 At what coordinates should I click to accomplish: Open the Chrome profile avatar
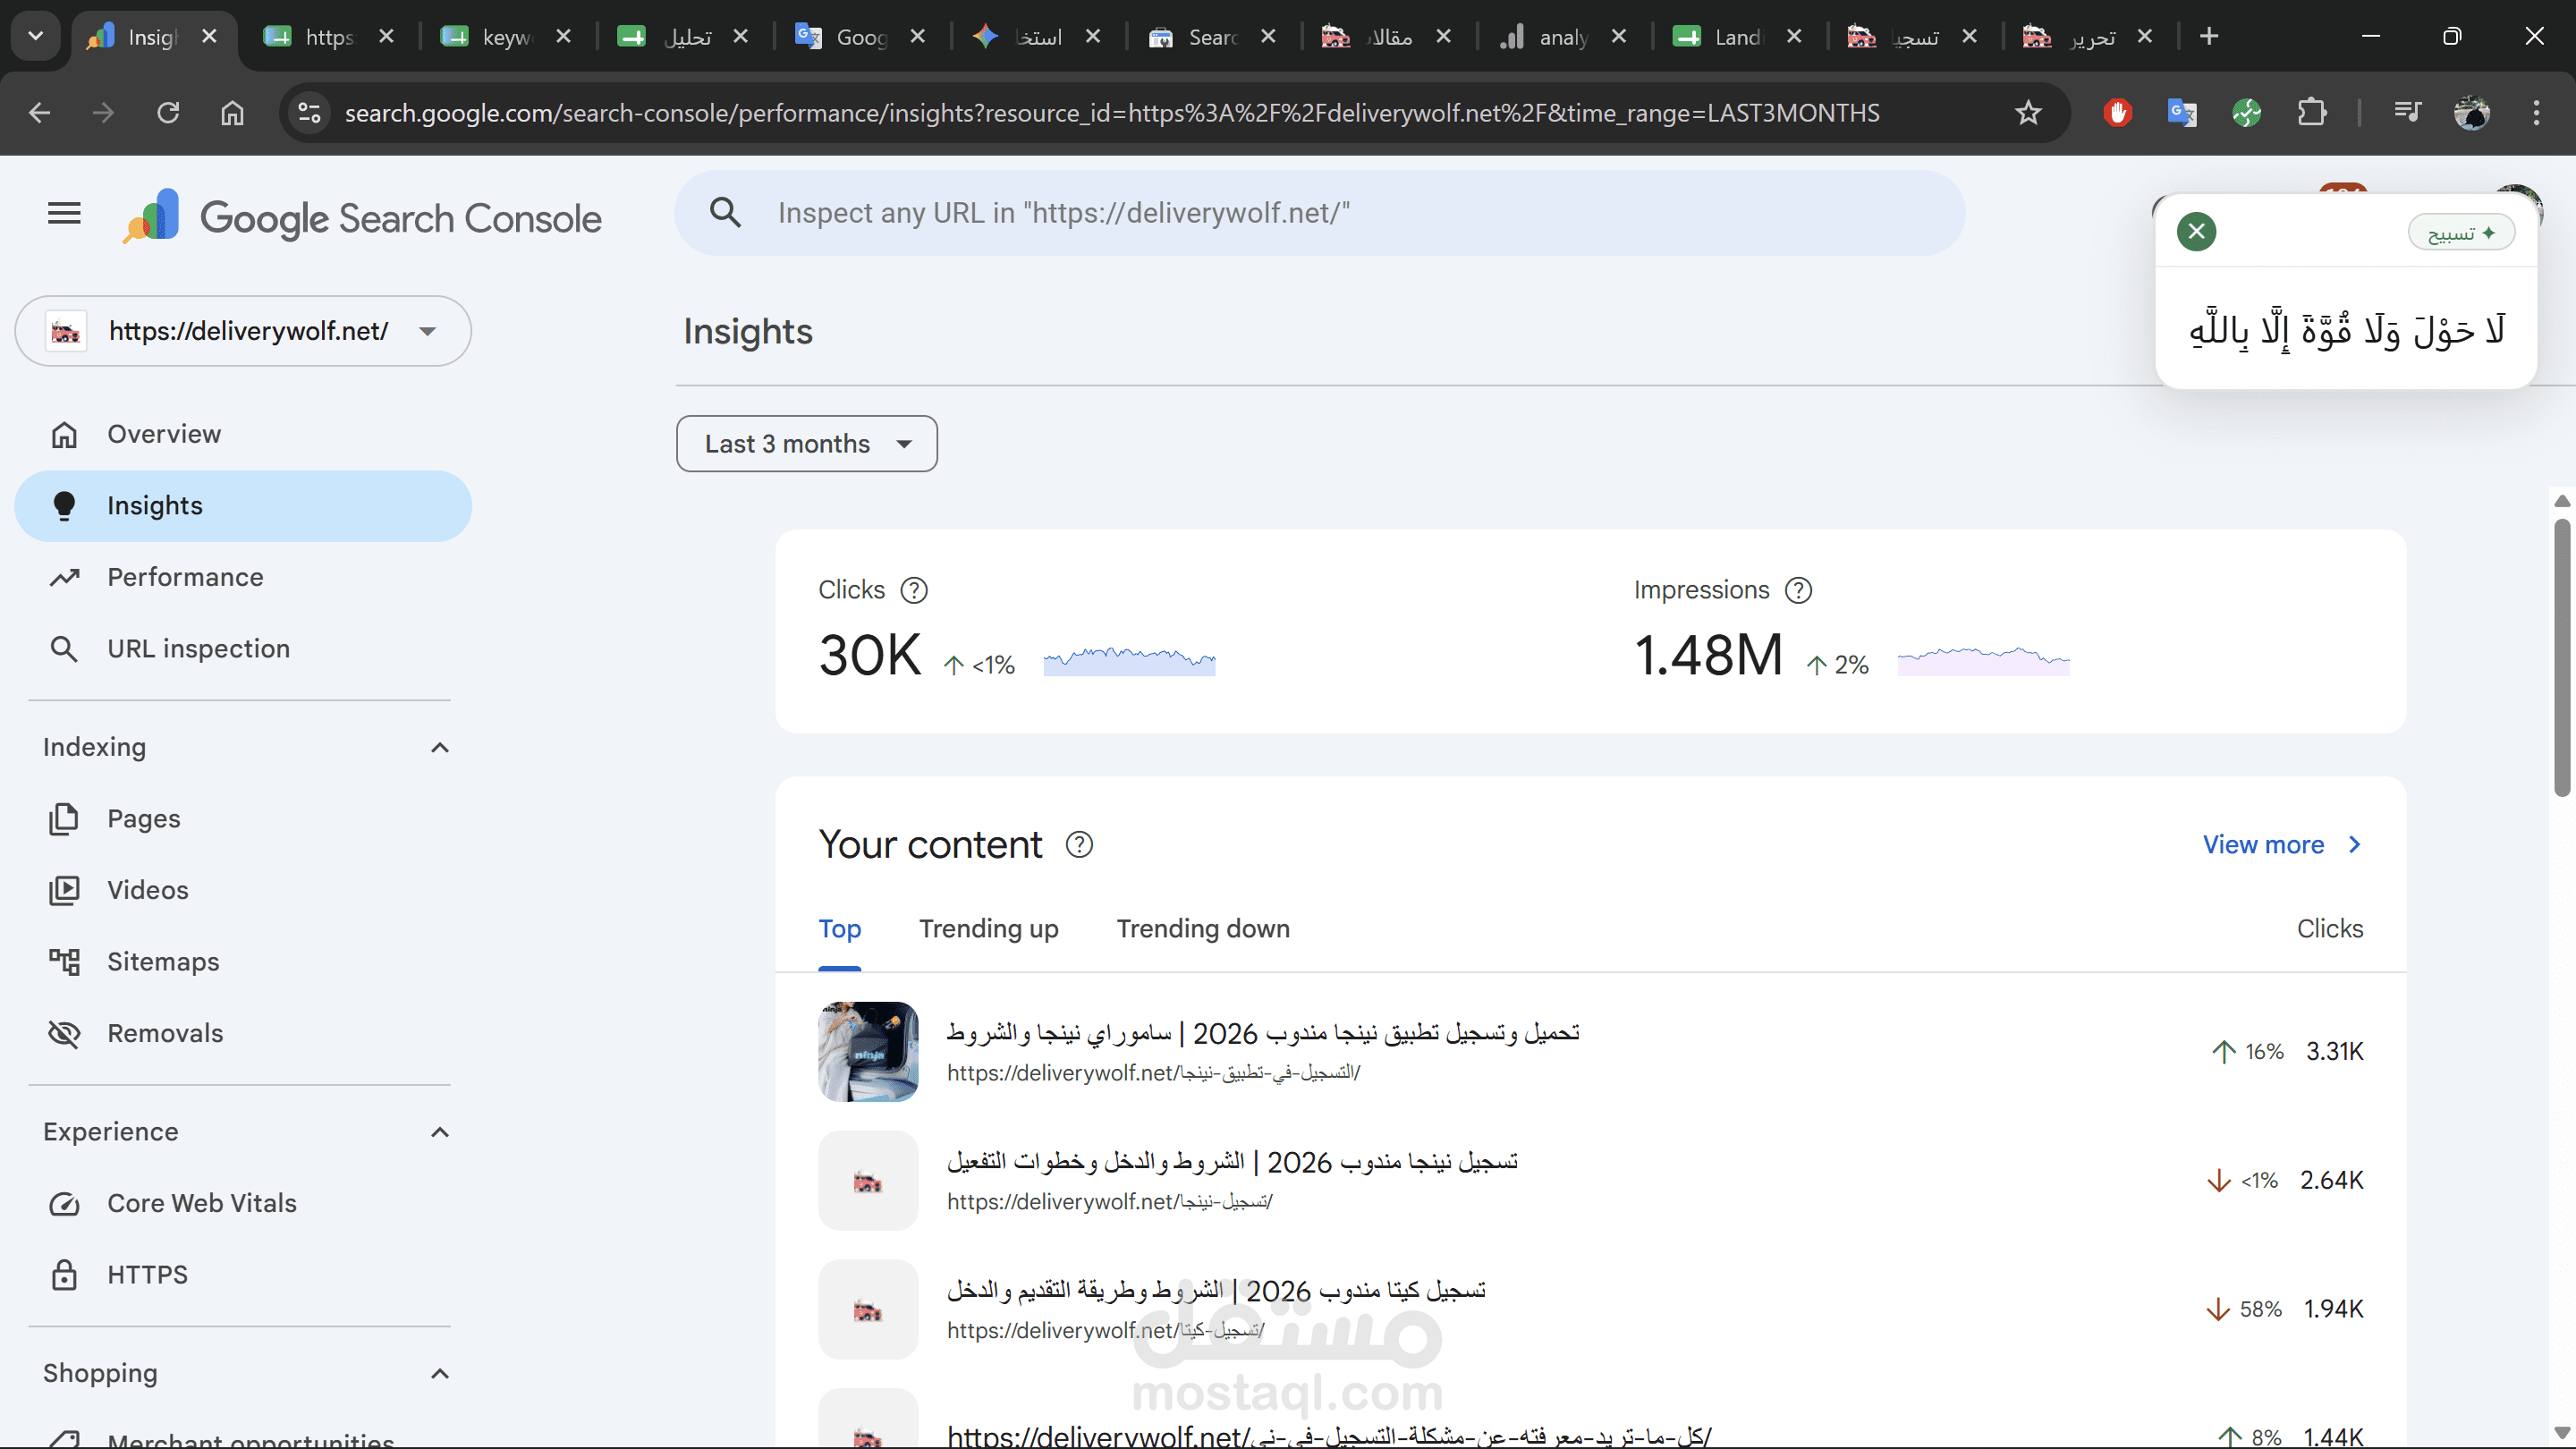point(2472,113)
